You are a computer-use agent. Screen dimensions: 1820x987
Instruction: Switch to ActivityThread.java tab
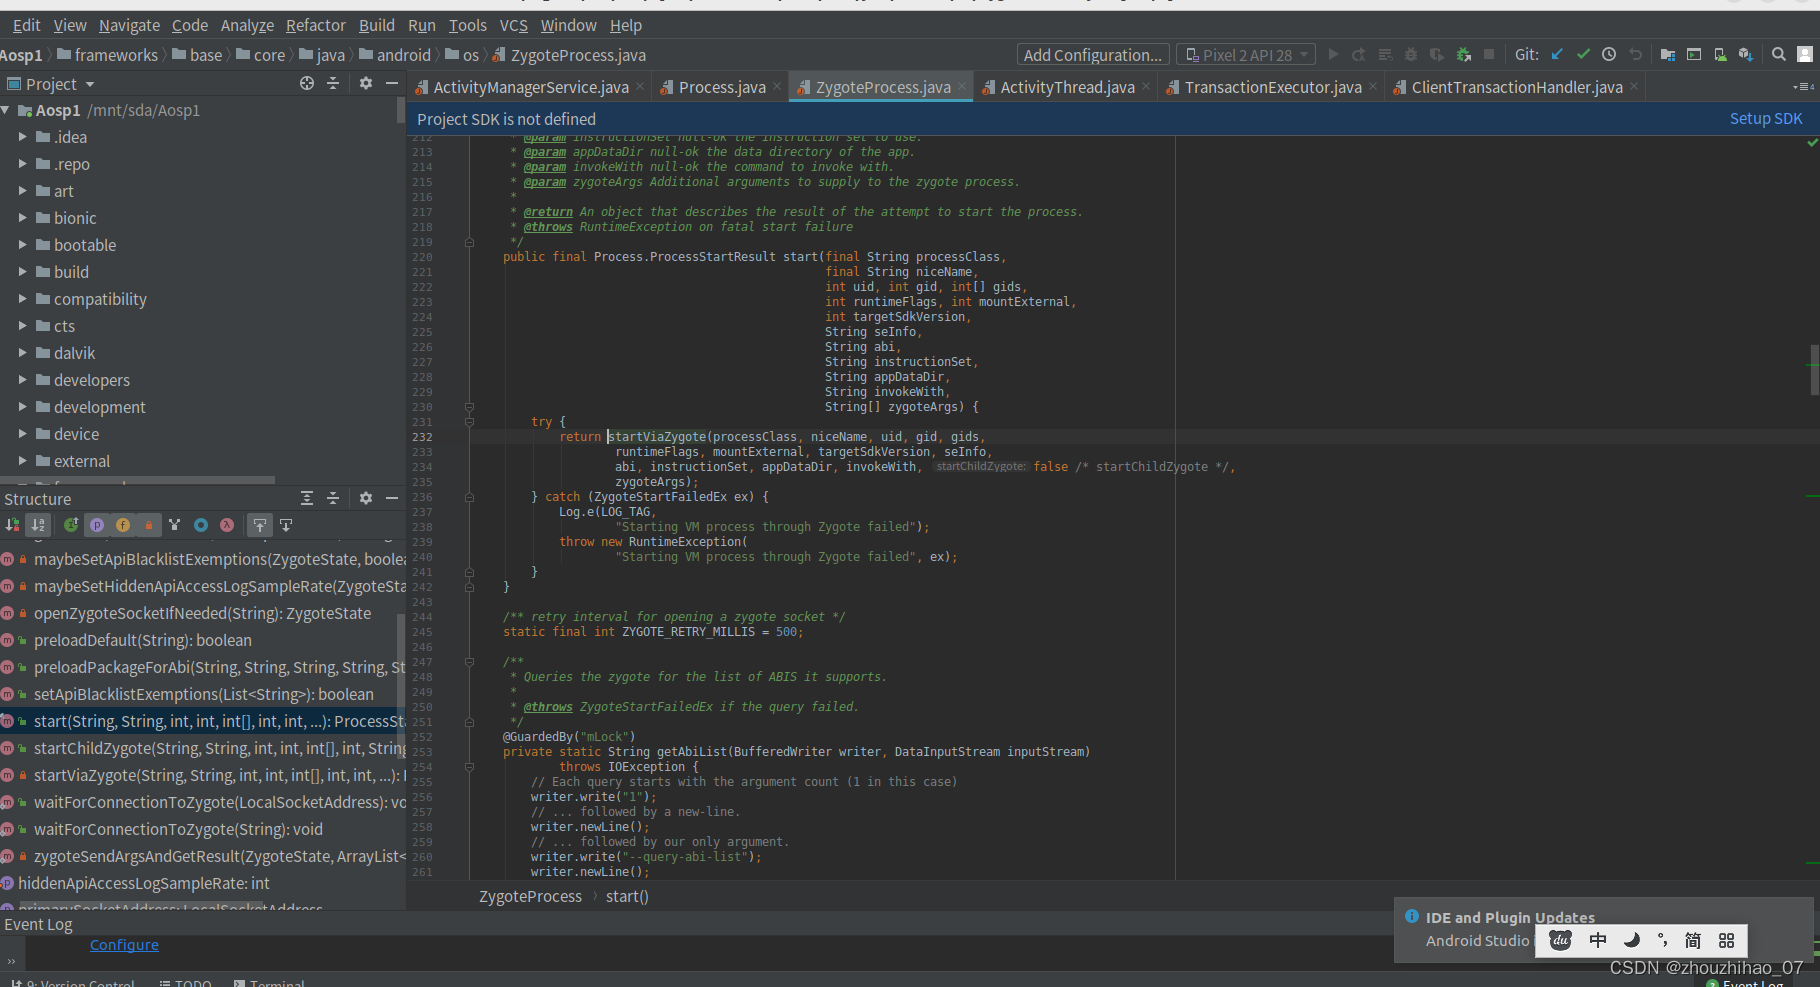click(x=1067, y=87)
